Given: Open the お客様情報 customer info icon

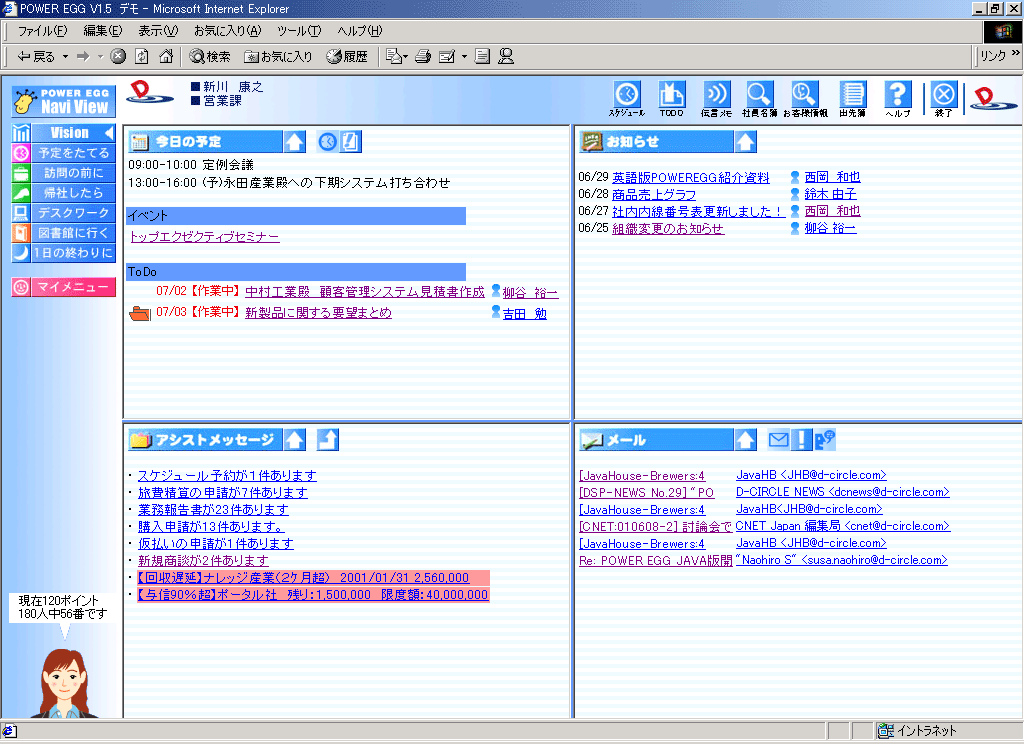Looking at the screenshot, I should (805, 99).
